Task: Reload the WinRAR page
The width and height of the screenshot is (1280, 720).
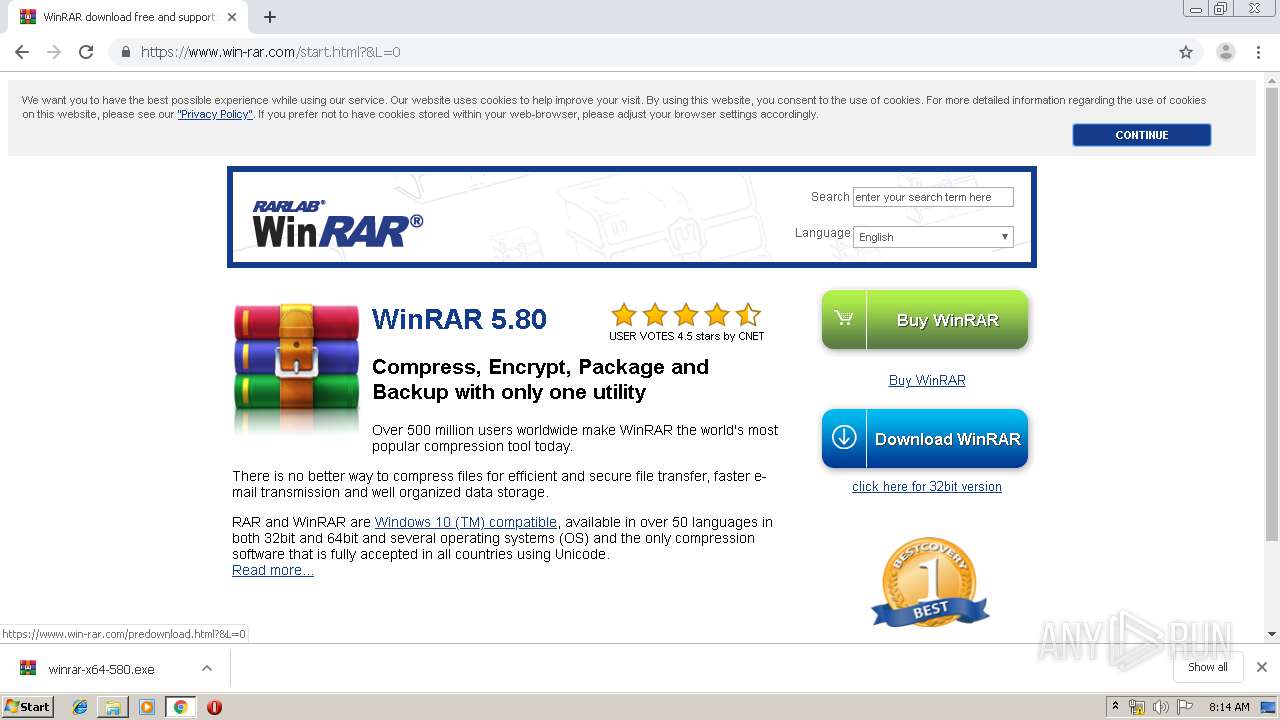Action: (86, 52)
